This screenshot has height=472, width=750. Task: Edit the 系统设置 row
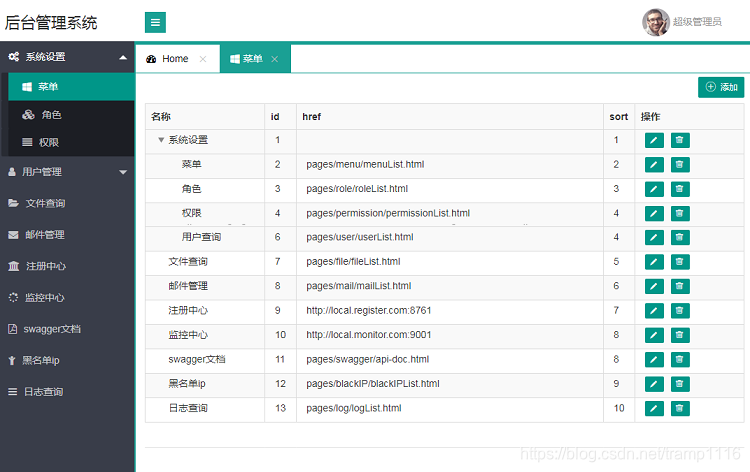coord(654,140)
